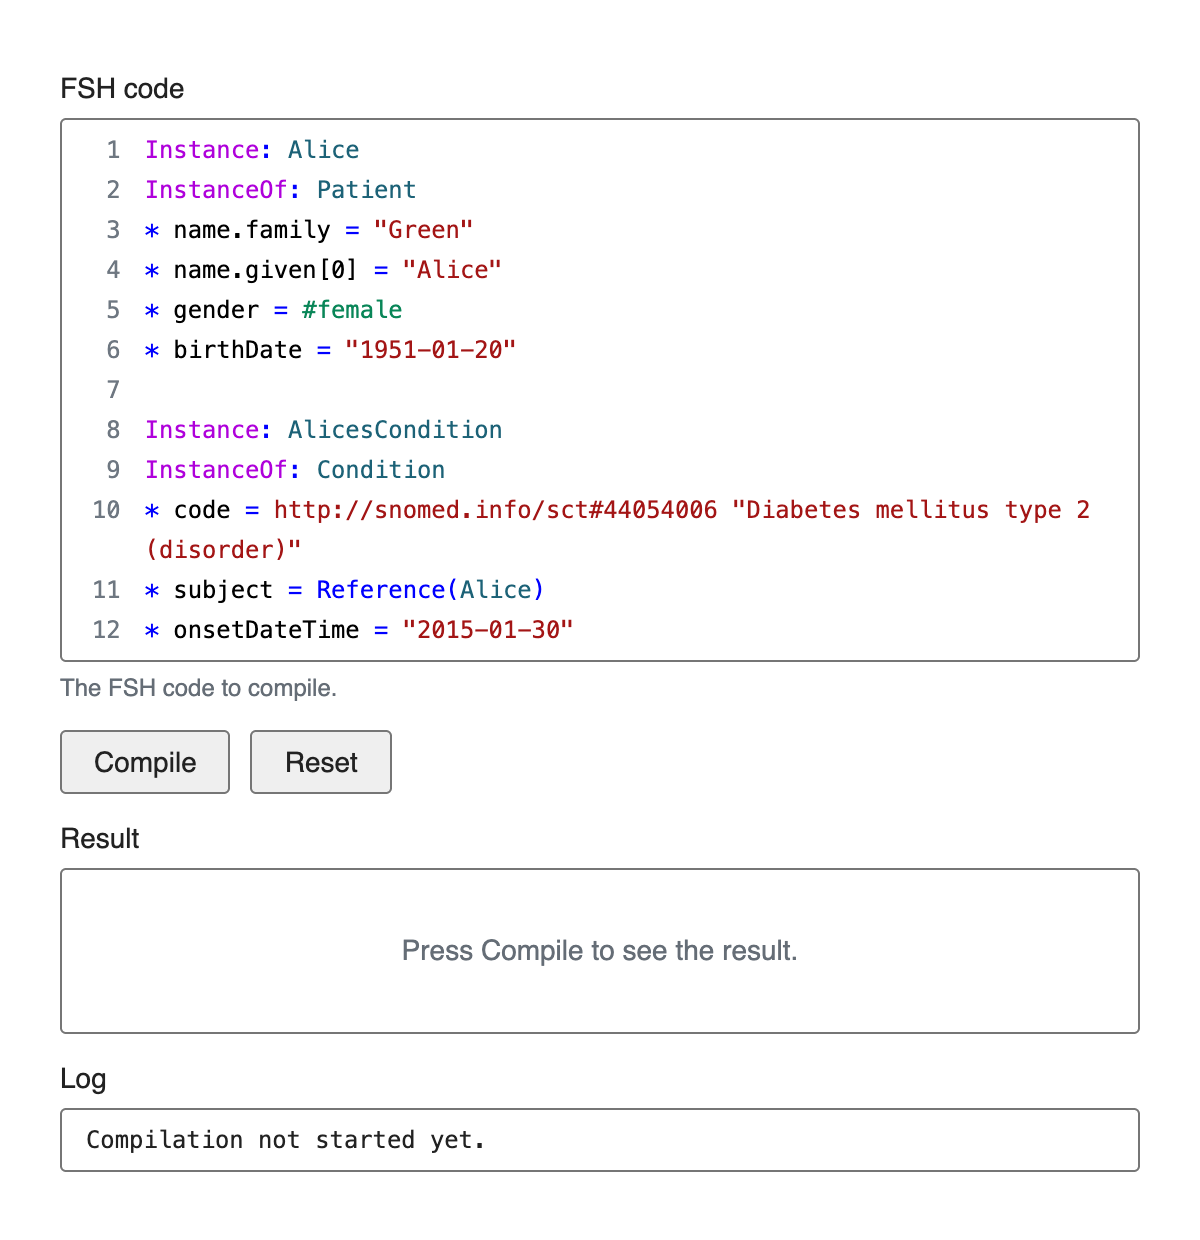
Task: Click line number 12 in the gutter
Action: (106, 630)
